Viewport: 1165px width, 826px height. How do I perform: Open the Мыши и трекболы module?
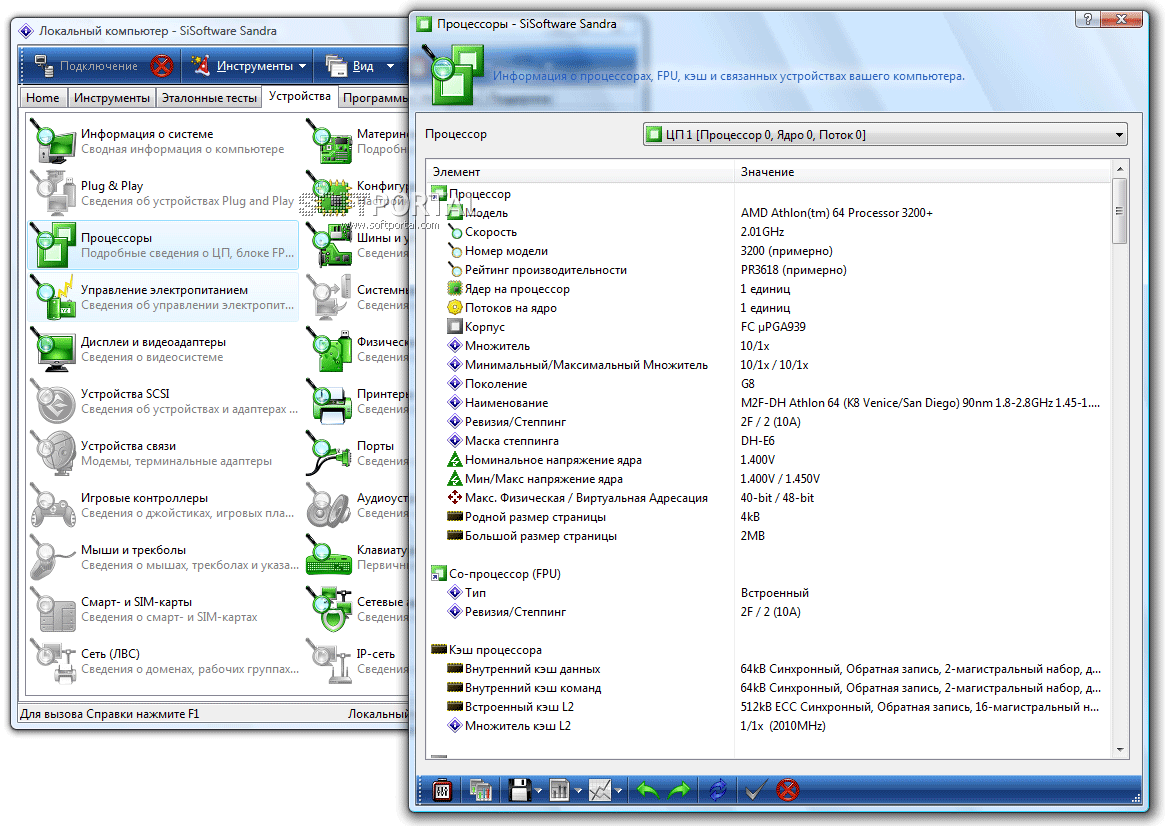point(163,557)
